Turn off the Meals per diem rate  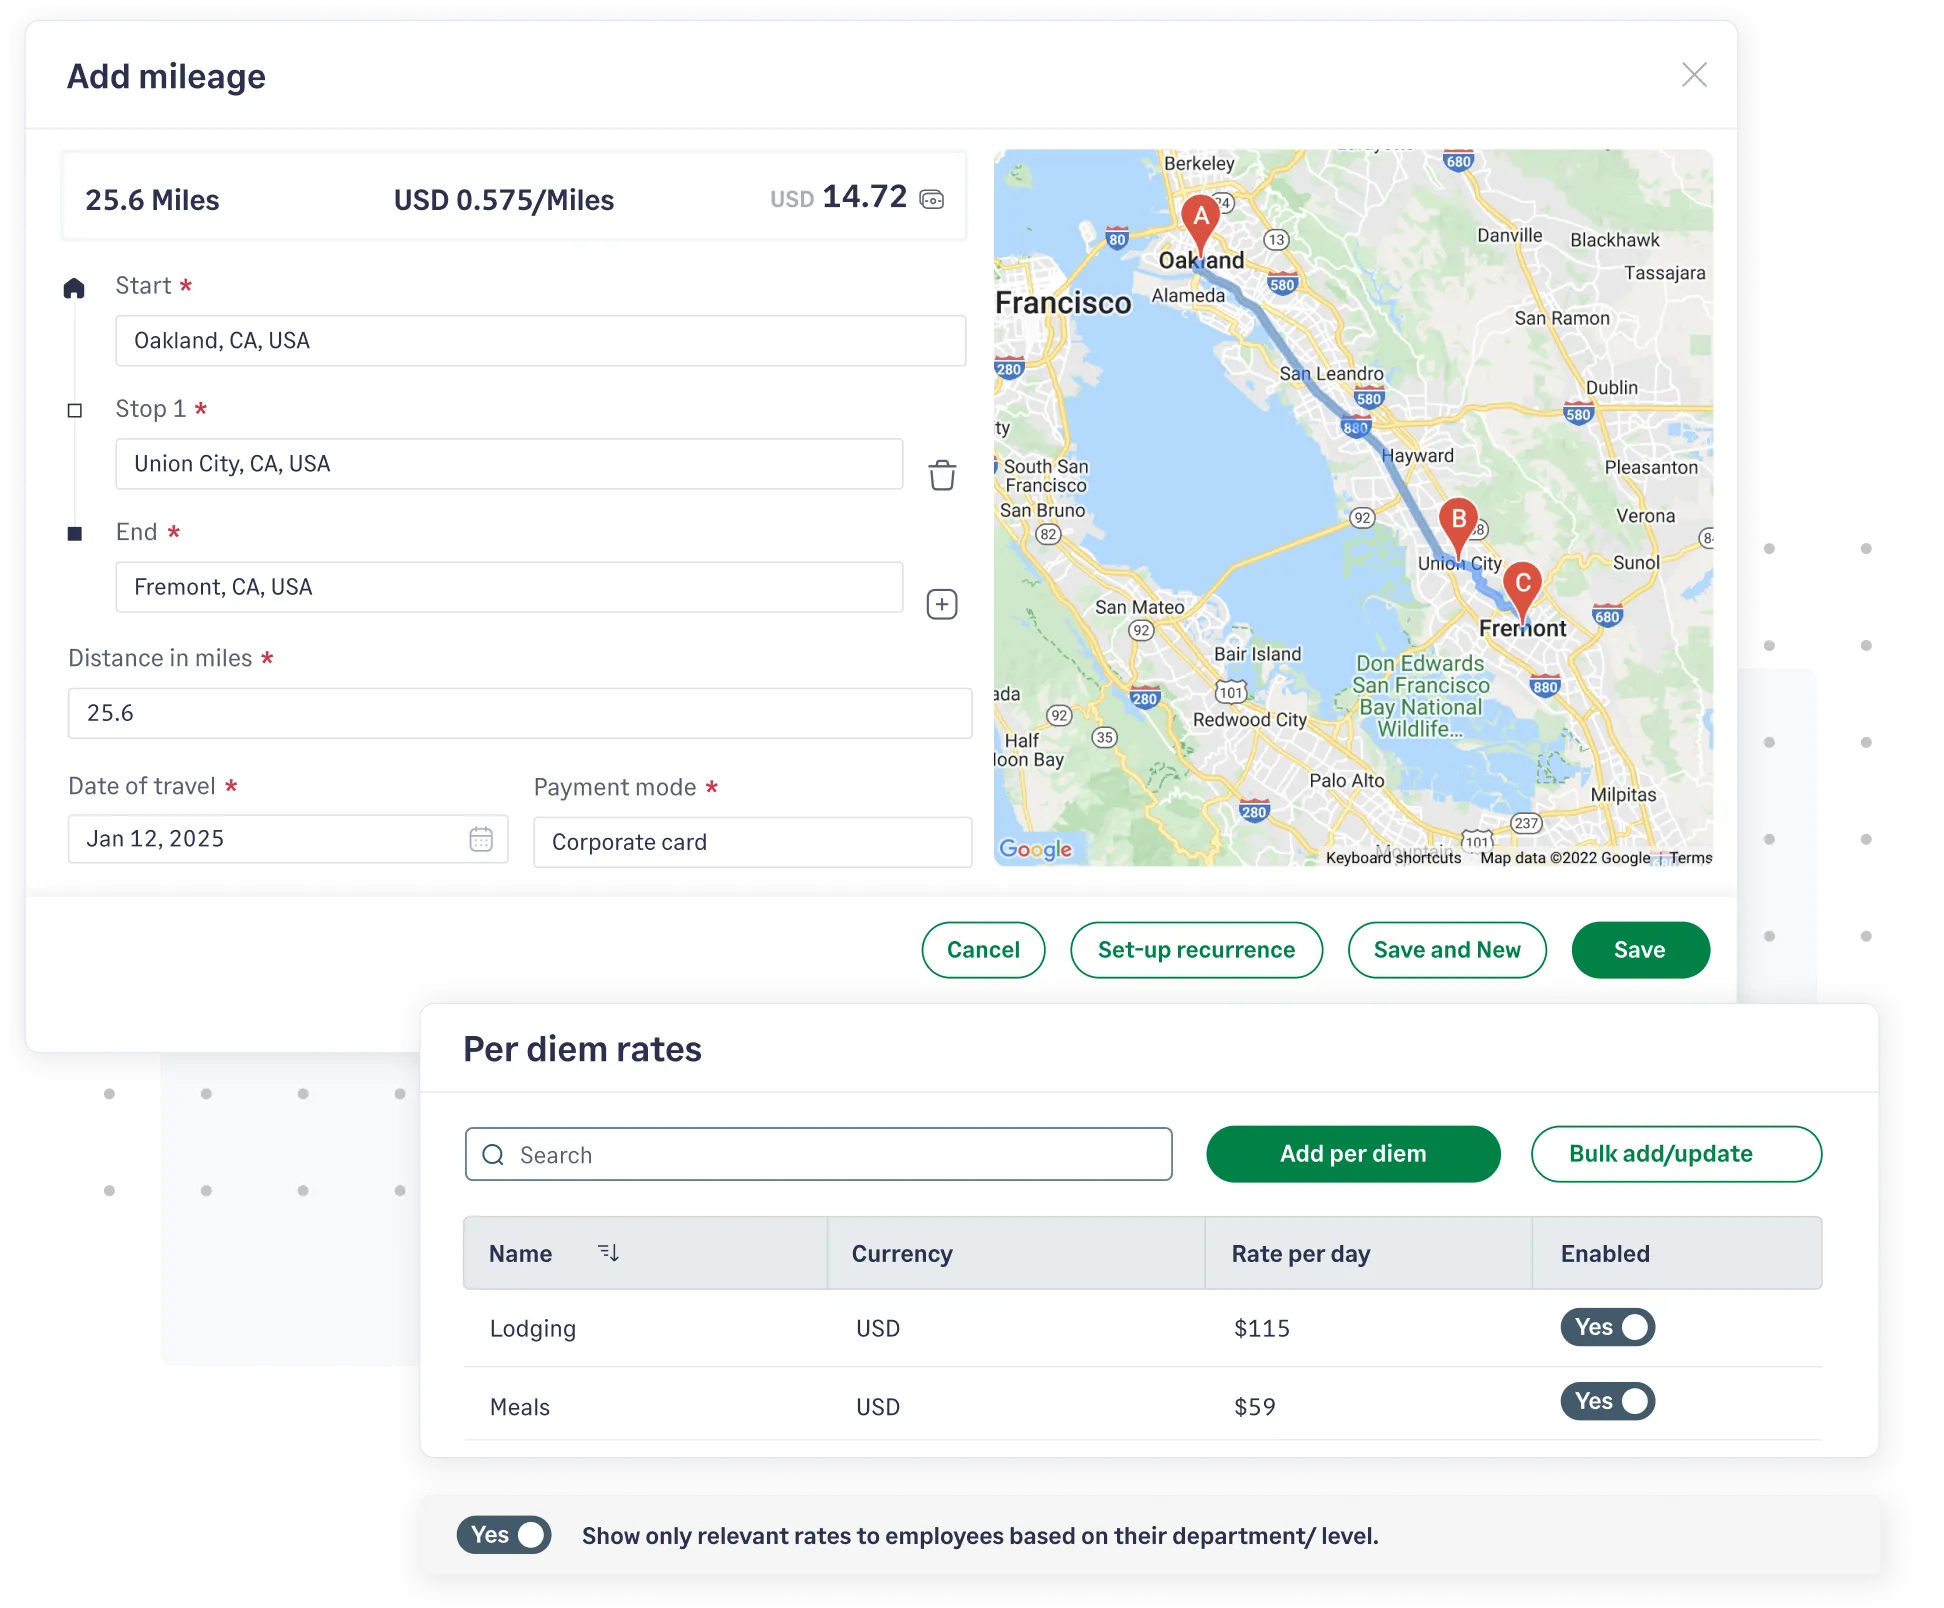(x=1607, y=1402)
